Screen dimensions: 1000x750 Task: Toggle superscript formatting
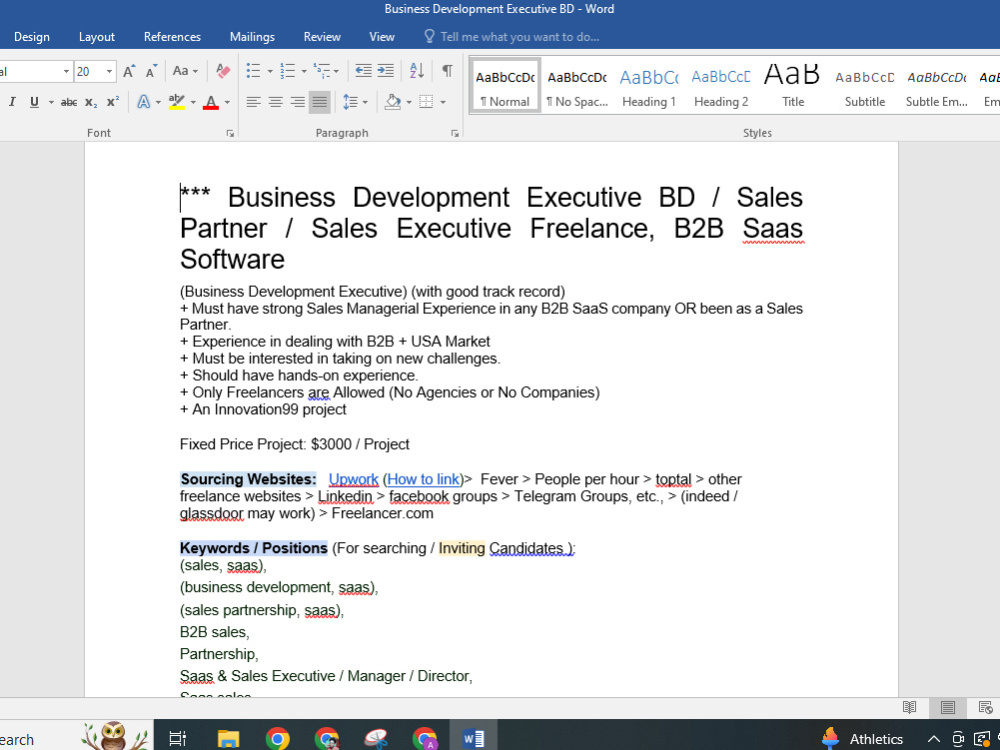click(x=113, y=102)
